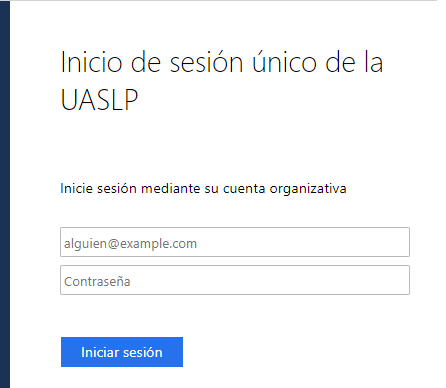The width and height of the screenshot is (446, 388).
Task: Click the alguien@example.com placeholder text
Action: 130,244
